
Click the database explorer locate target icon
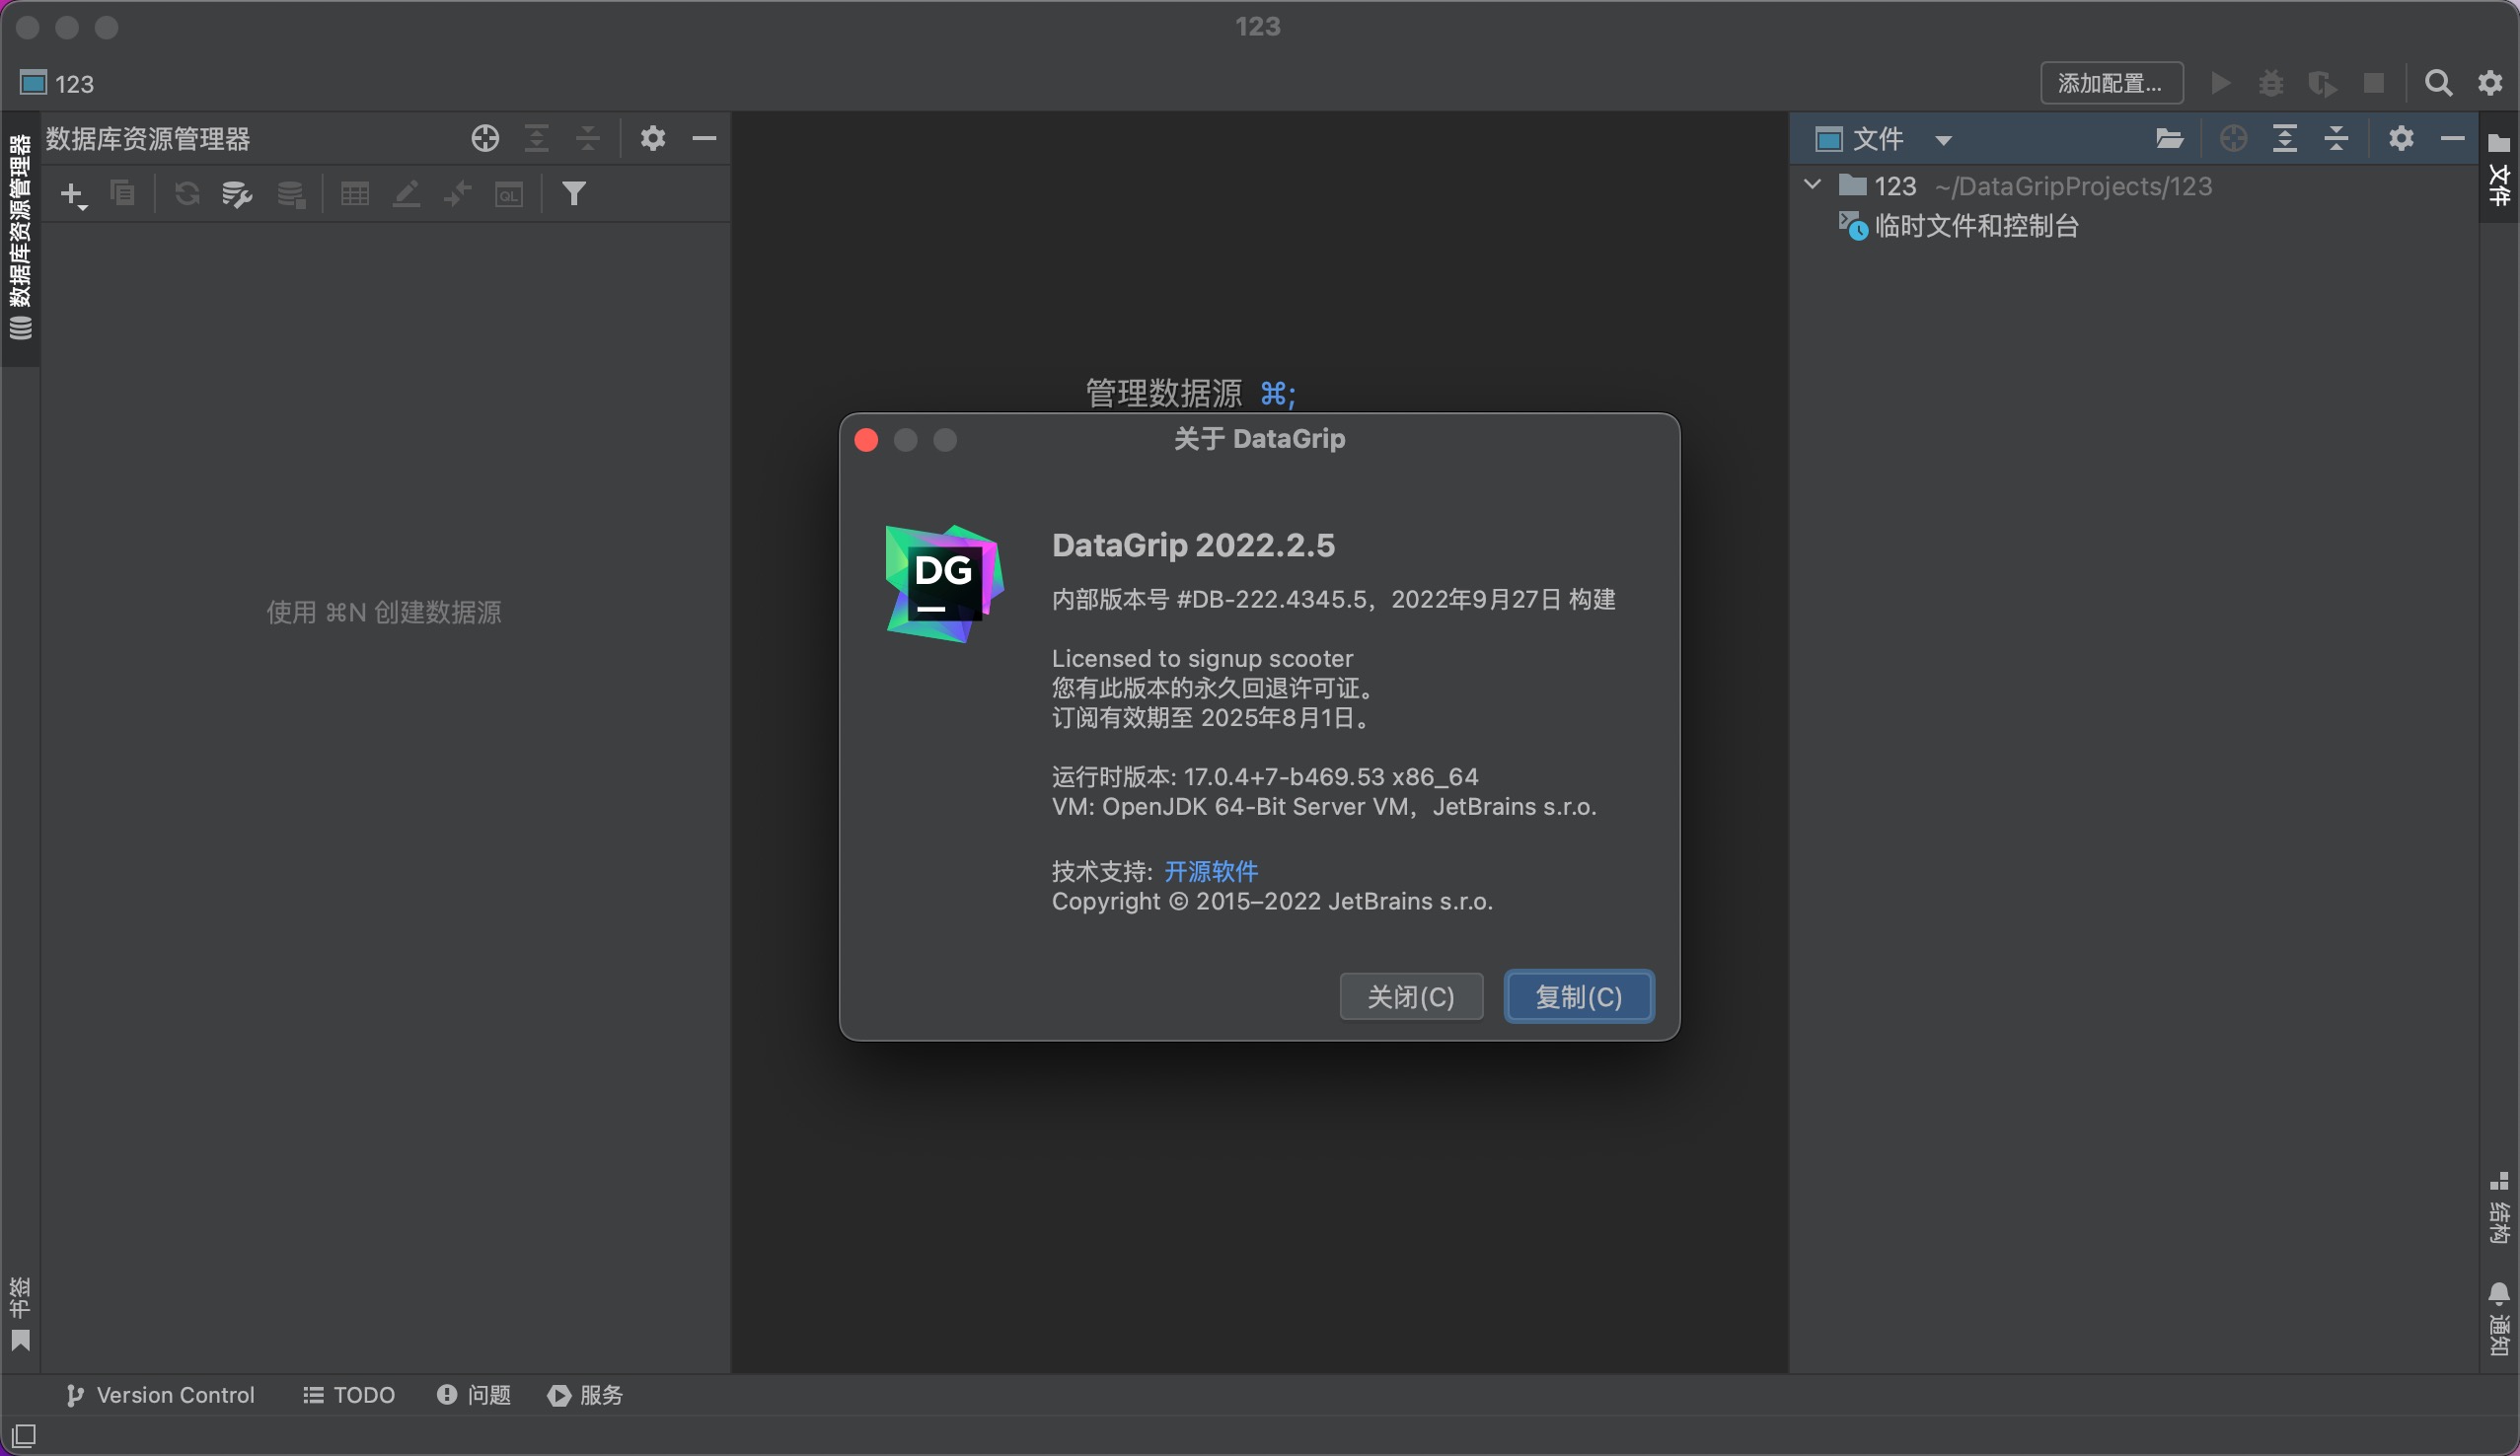point(485,138)
